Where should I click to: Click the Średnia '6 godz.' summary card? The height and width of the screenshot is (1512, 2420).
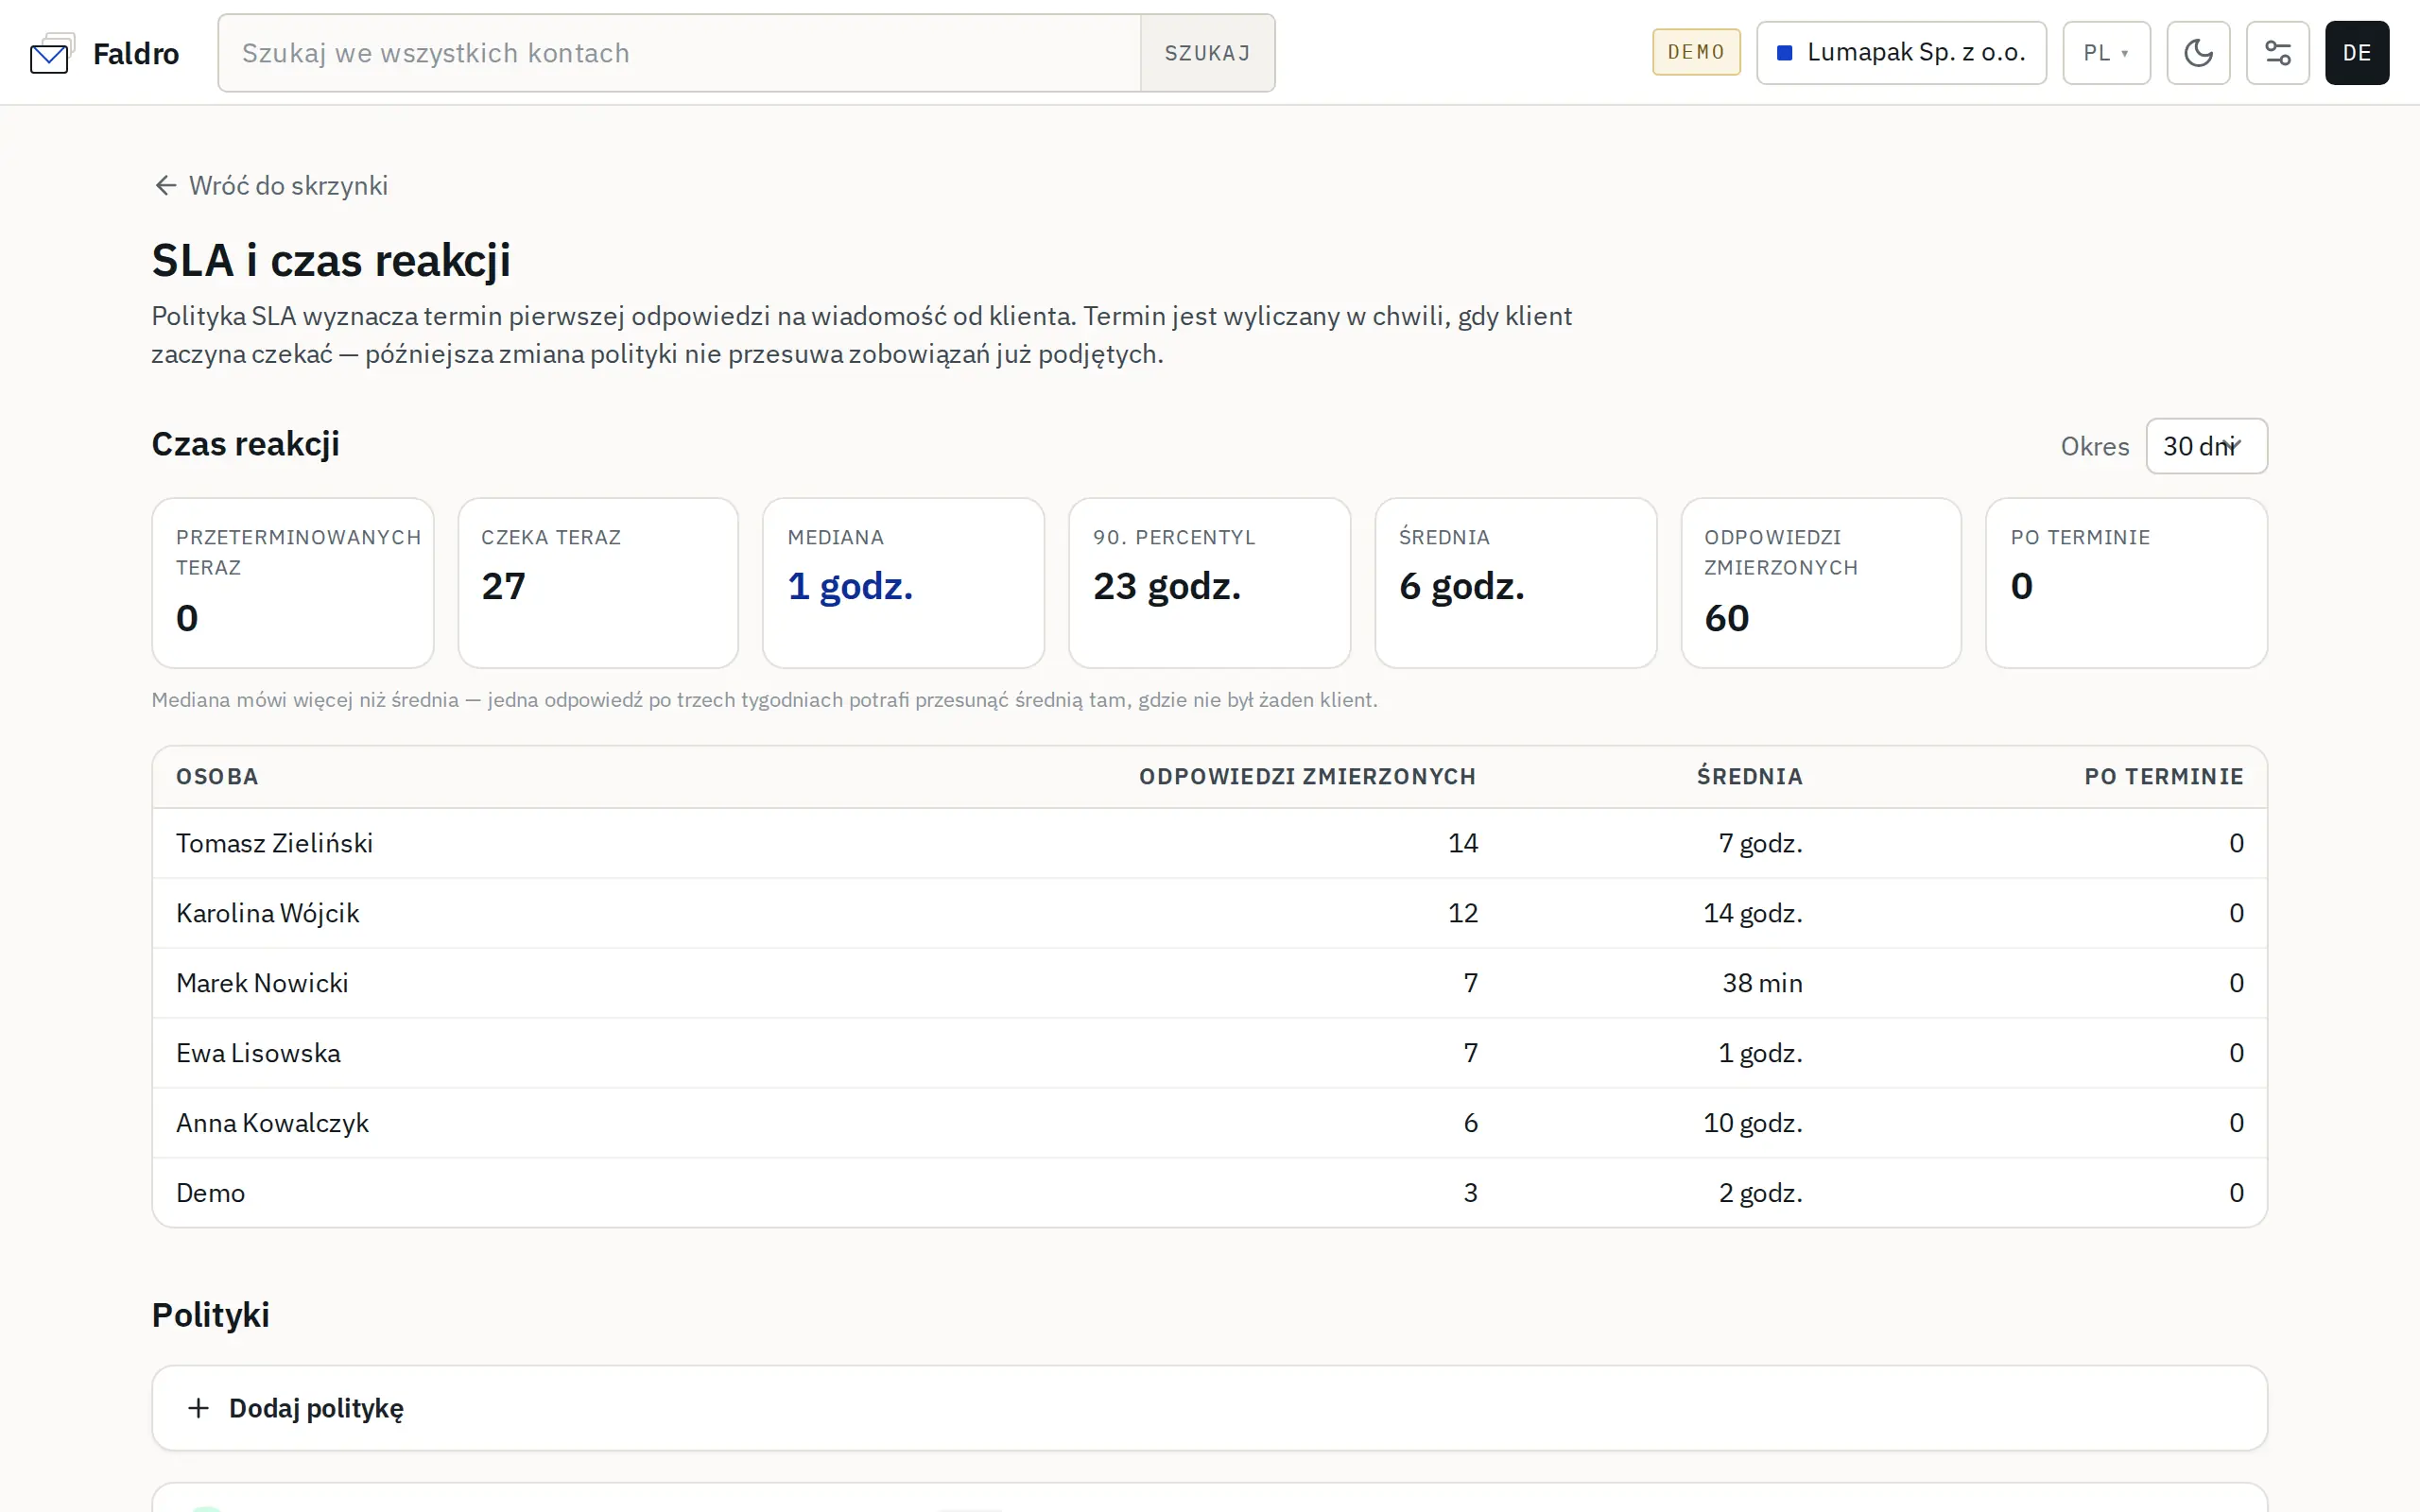tap(1515, 583)
